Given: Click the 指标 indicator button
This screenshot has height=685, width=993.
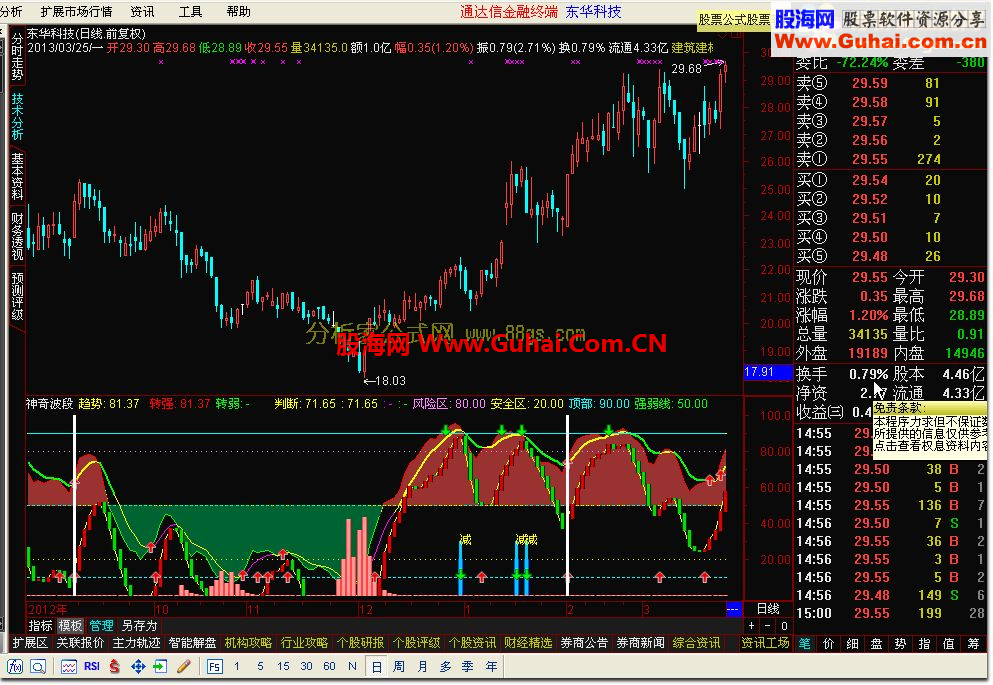Looking at the screenshot, I should tap(41, 625).
